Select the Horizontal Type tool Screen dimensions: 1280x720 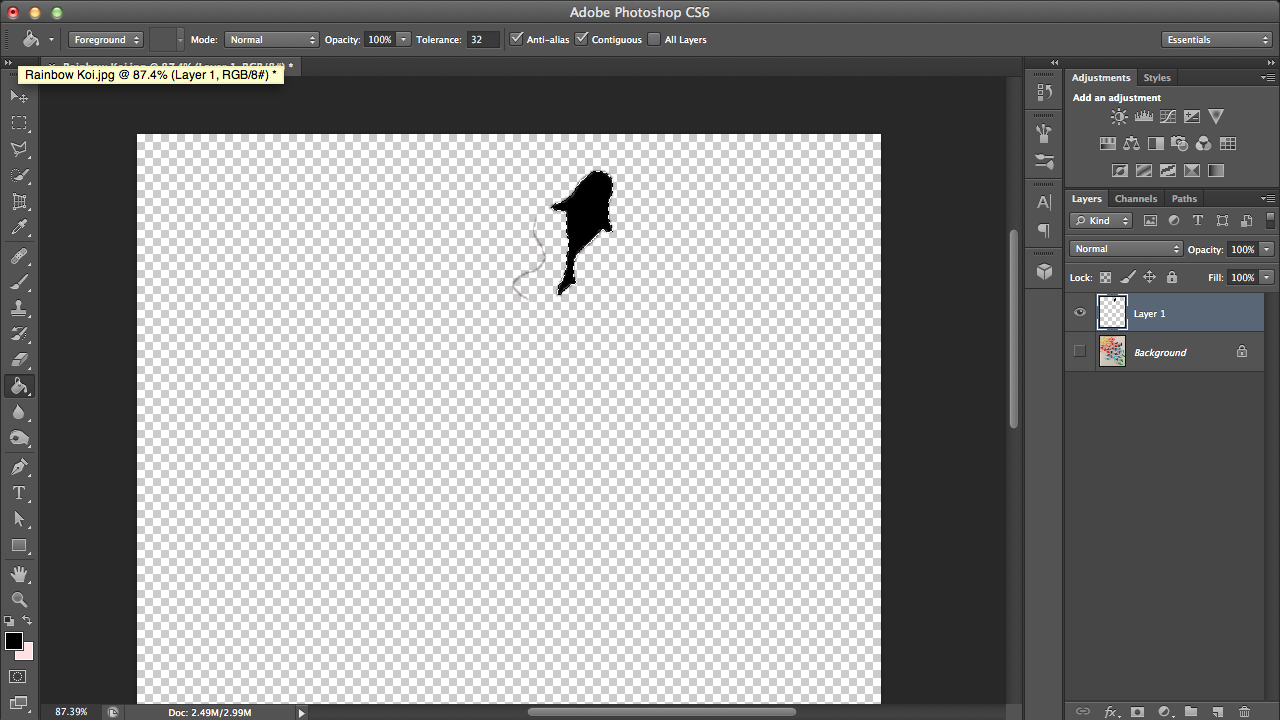tap(18, 493)
